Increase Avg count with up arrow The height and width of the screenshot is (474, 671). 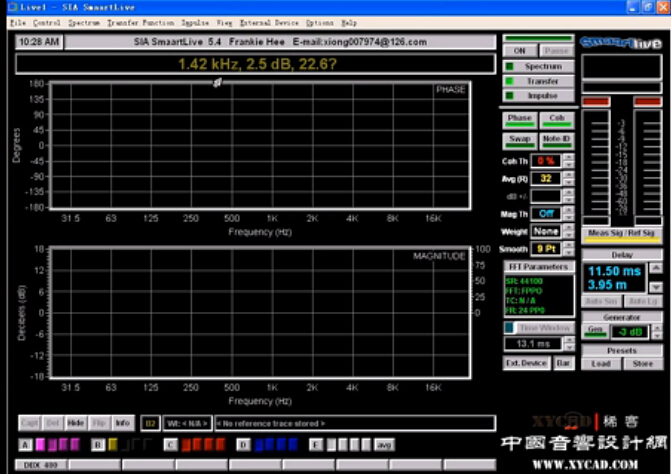(568, 175)
